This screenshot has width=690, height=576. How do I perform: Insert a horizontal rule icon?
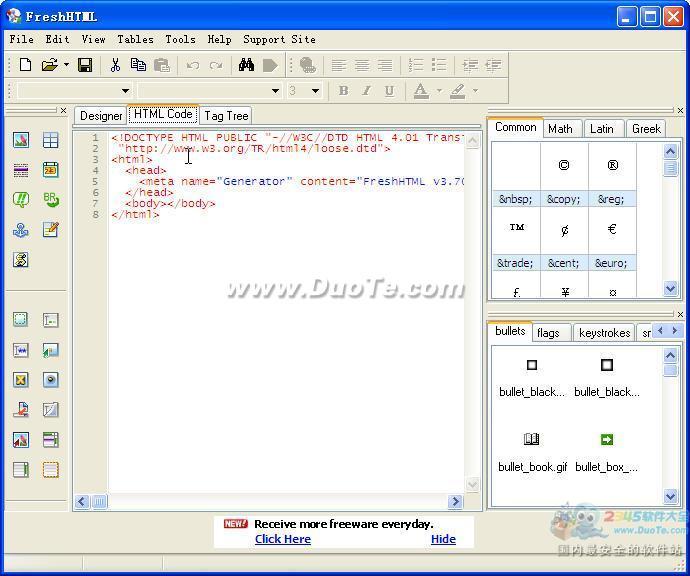21,170
